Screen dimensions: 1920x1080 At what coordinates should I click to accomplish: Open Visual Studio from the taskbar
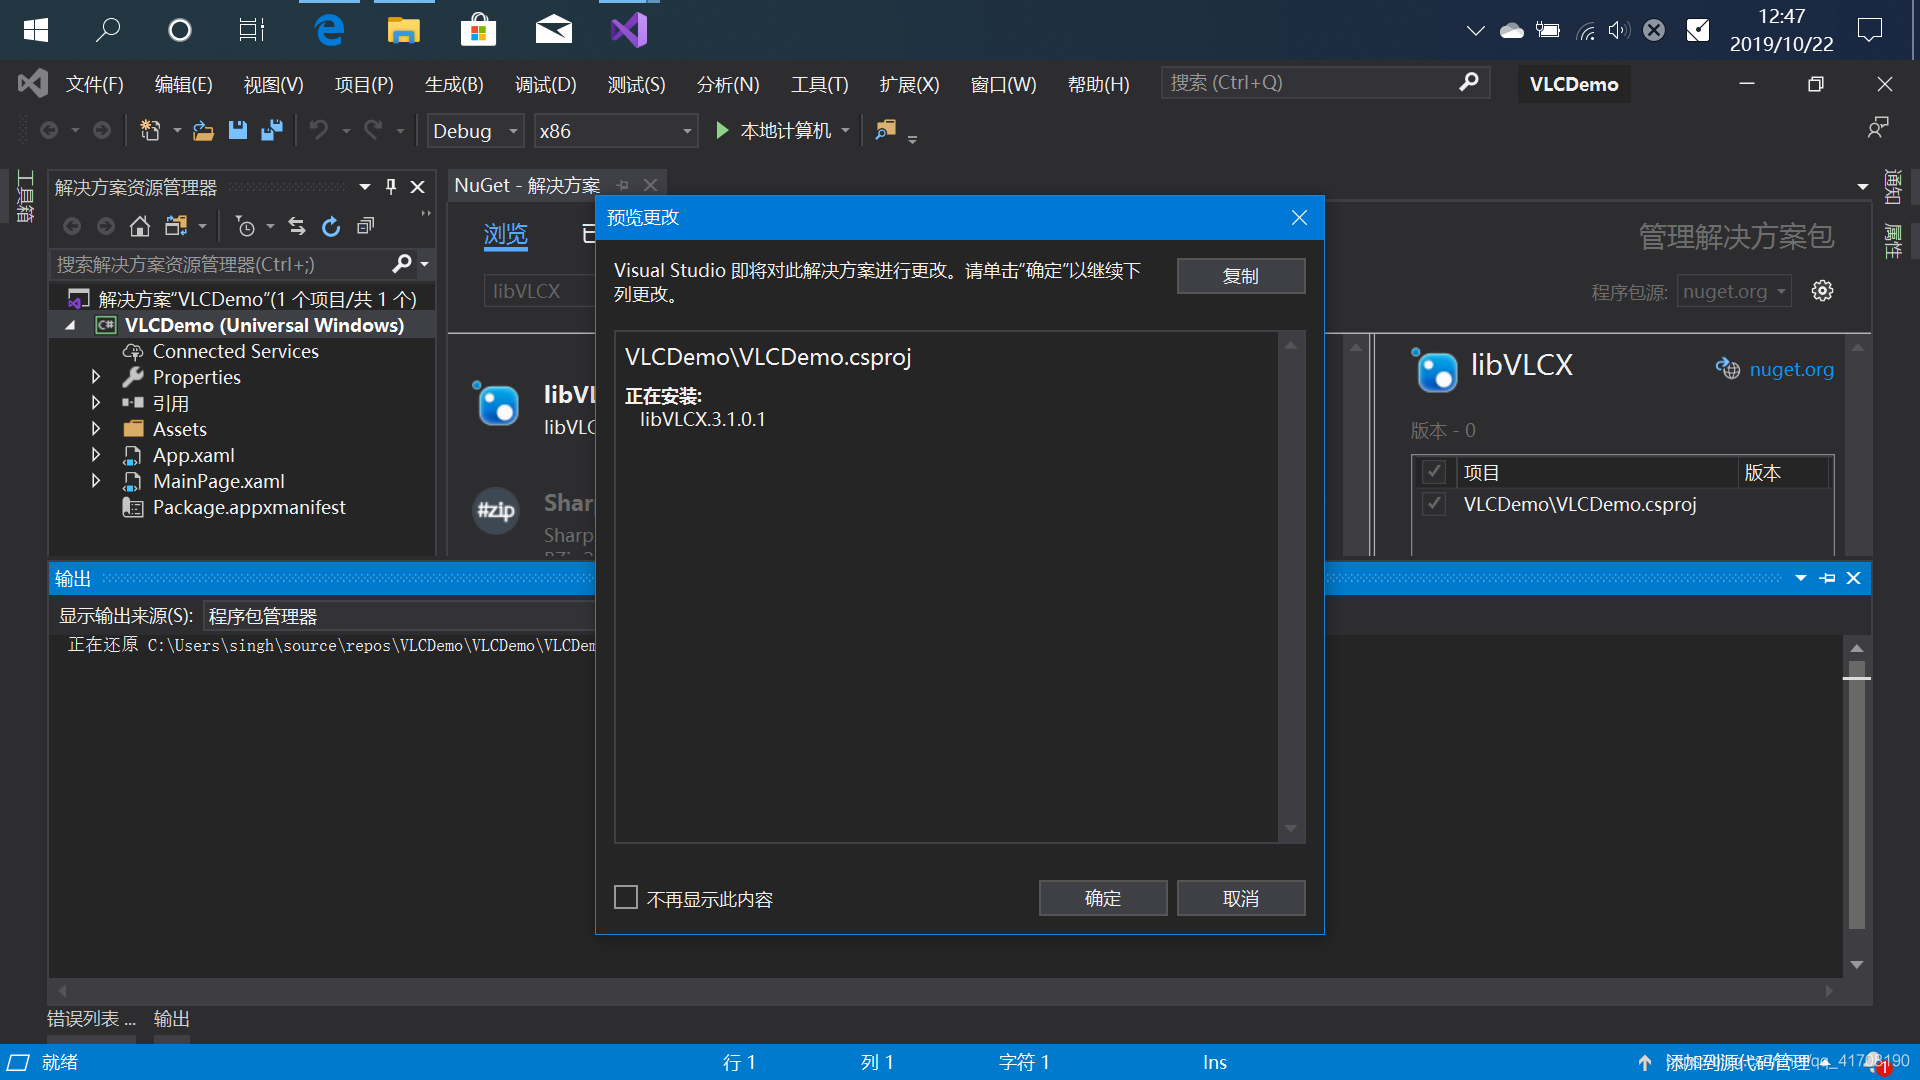pos(628,30)
